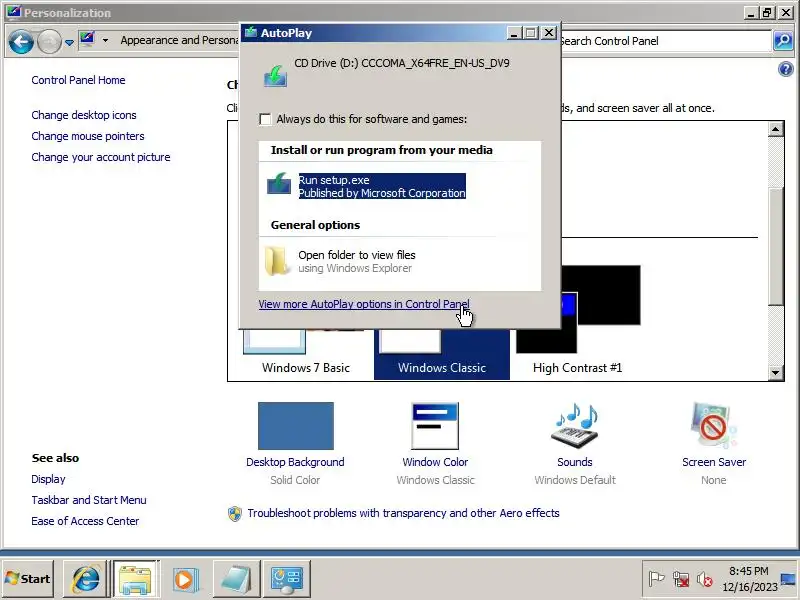Launch Internet Explorer from taskbar
The height and width of the screenshot is (600, 800).
coord(85,579)
